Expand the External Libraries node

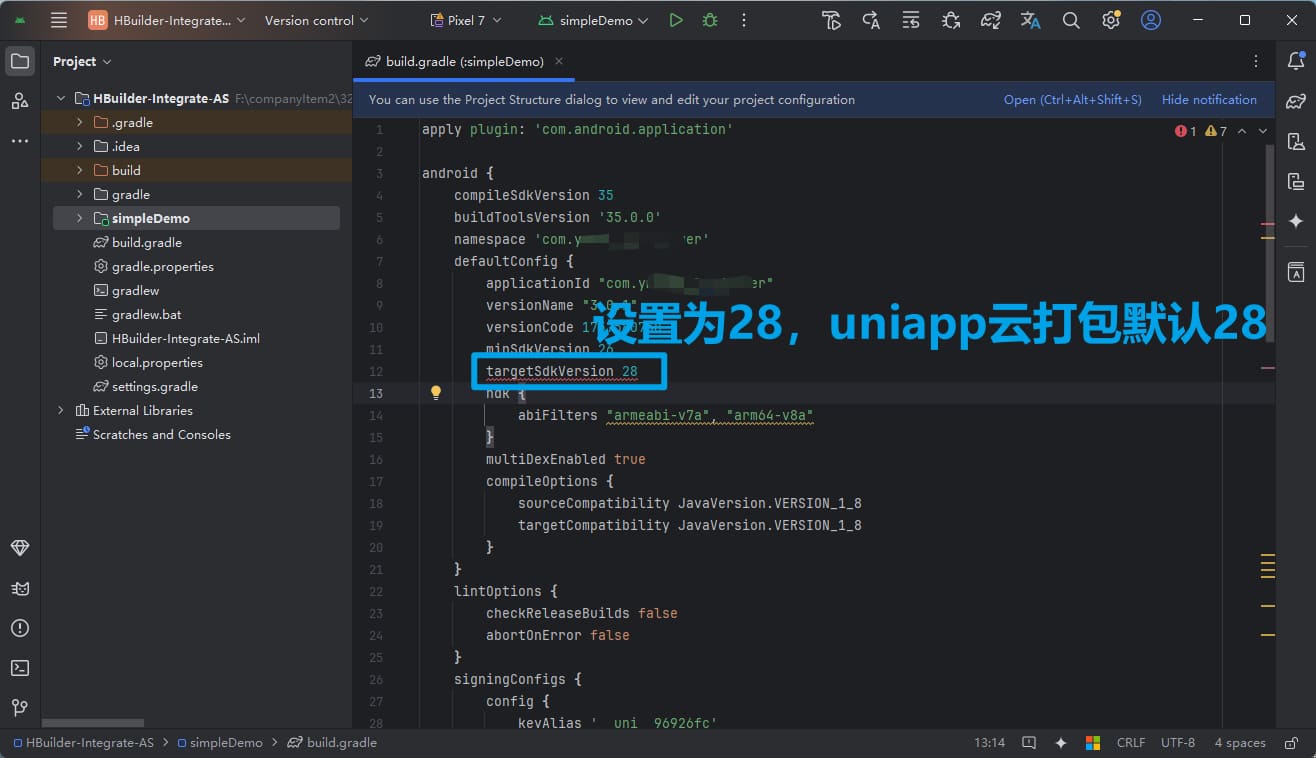click(x=61, y=411)
